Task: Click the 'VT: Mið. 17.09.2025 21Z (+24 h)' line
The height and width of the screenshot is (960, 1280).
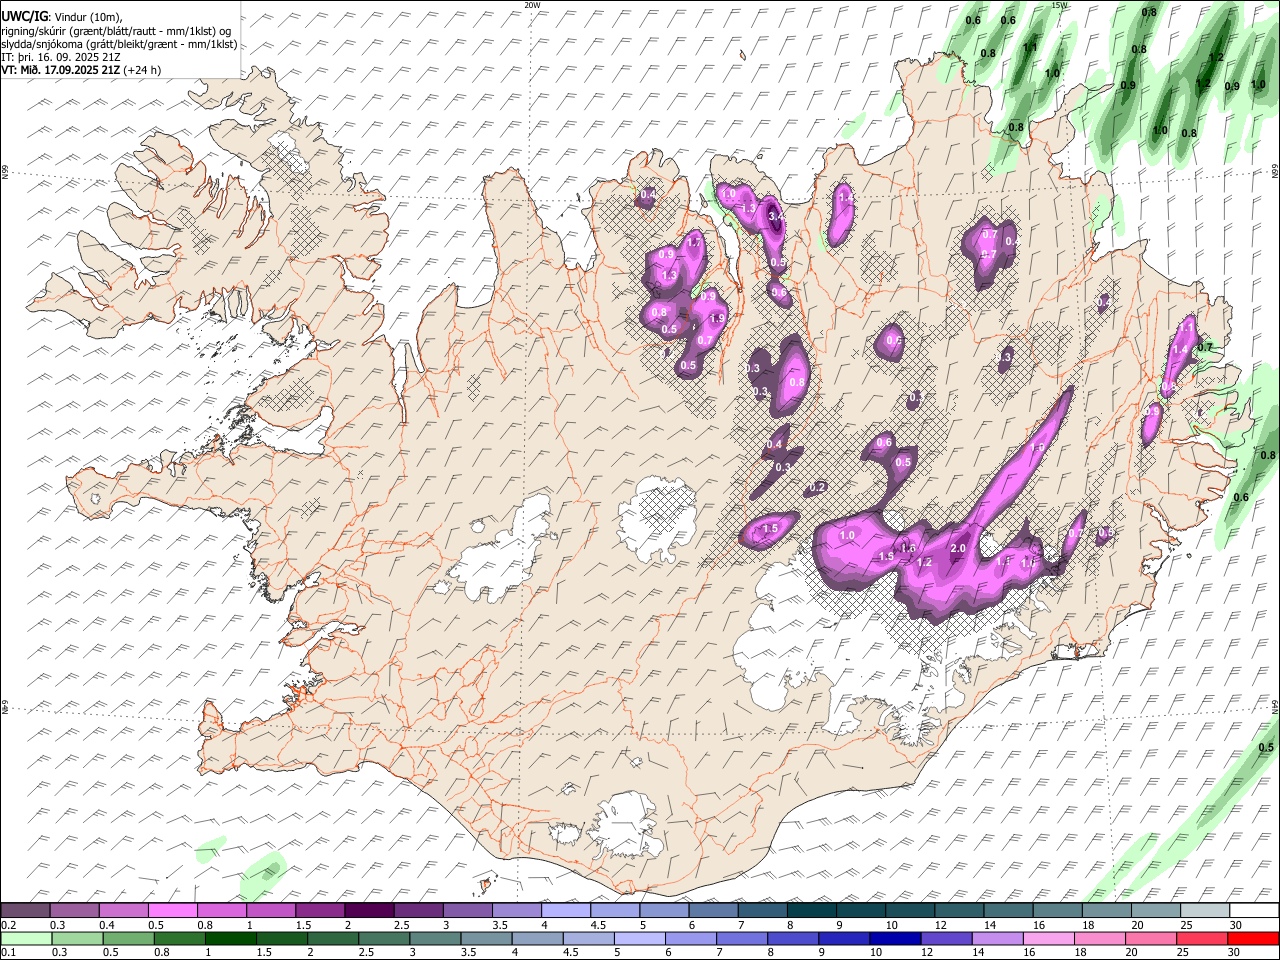Action: 81,70
